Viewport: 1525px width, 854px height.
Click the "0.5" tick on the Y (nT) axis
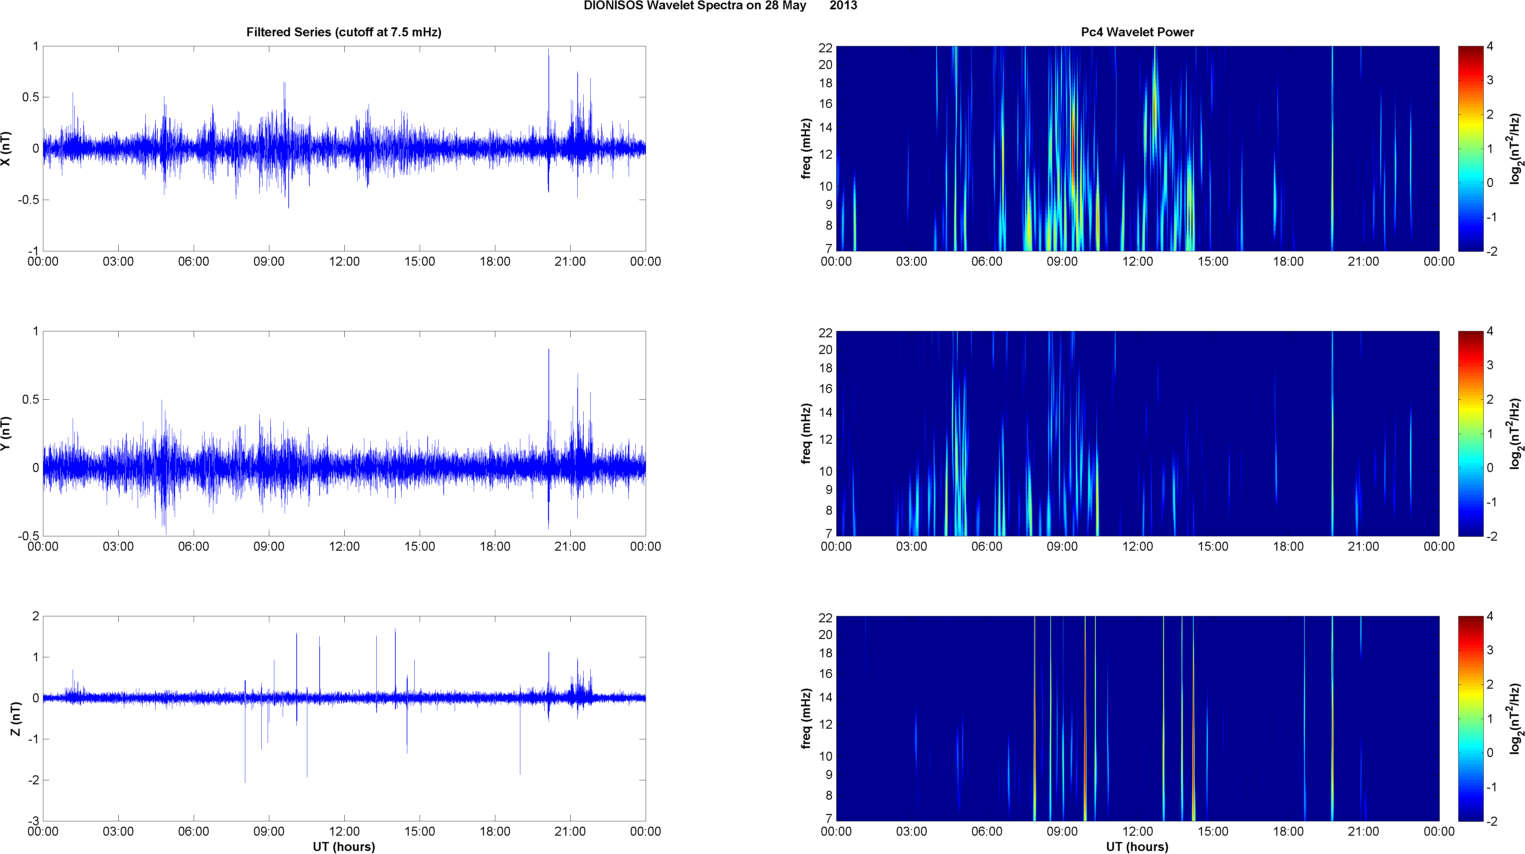(30, 399)
